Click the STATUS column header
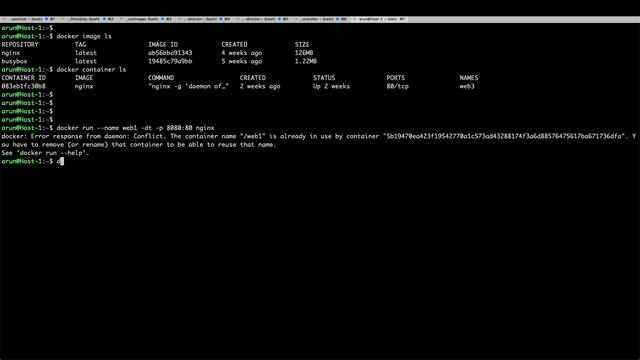Viewport: 640px width, 360px height. click(324, 78)
